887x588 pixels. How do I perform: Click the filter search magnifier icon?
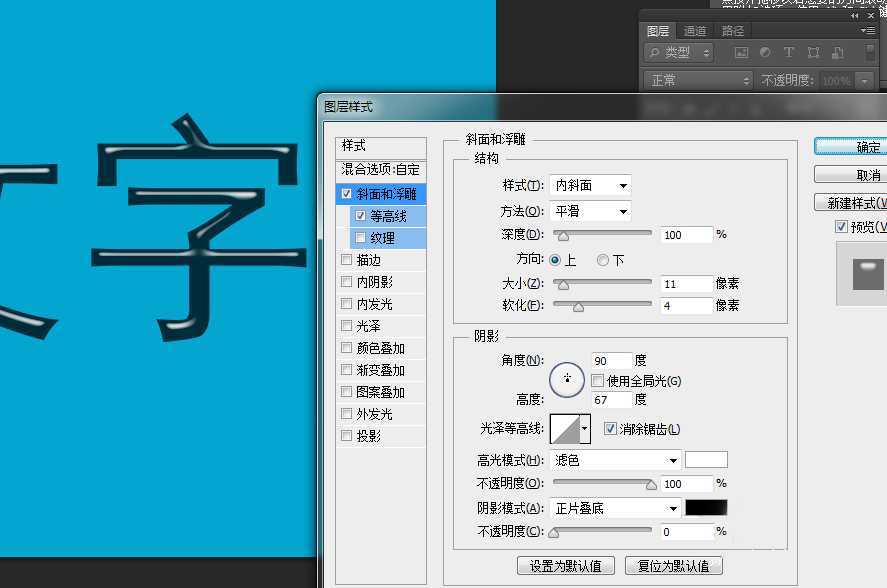coord(655,52)
